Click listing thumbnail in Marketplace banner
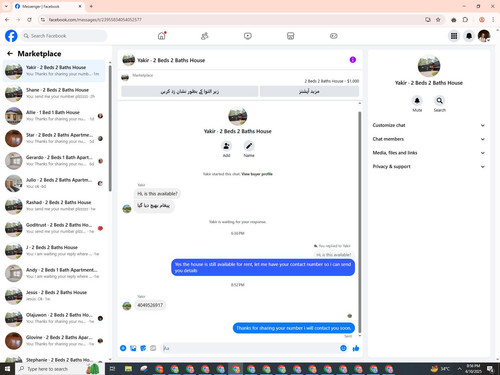500x375 pixels. click(x=125, y=78)
